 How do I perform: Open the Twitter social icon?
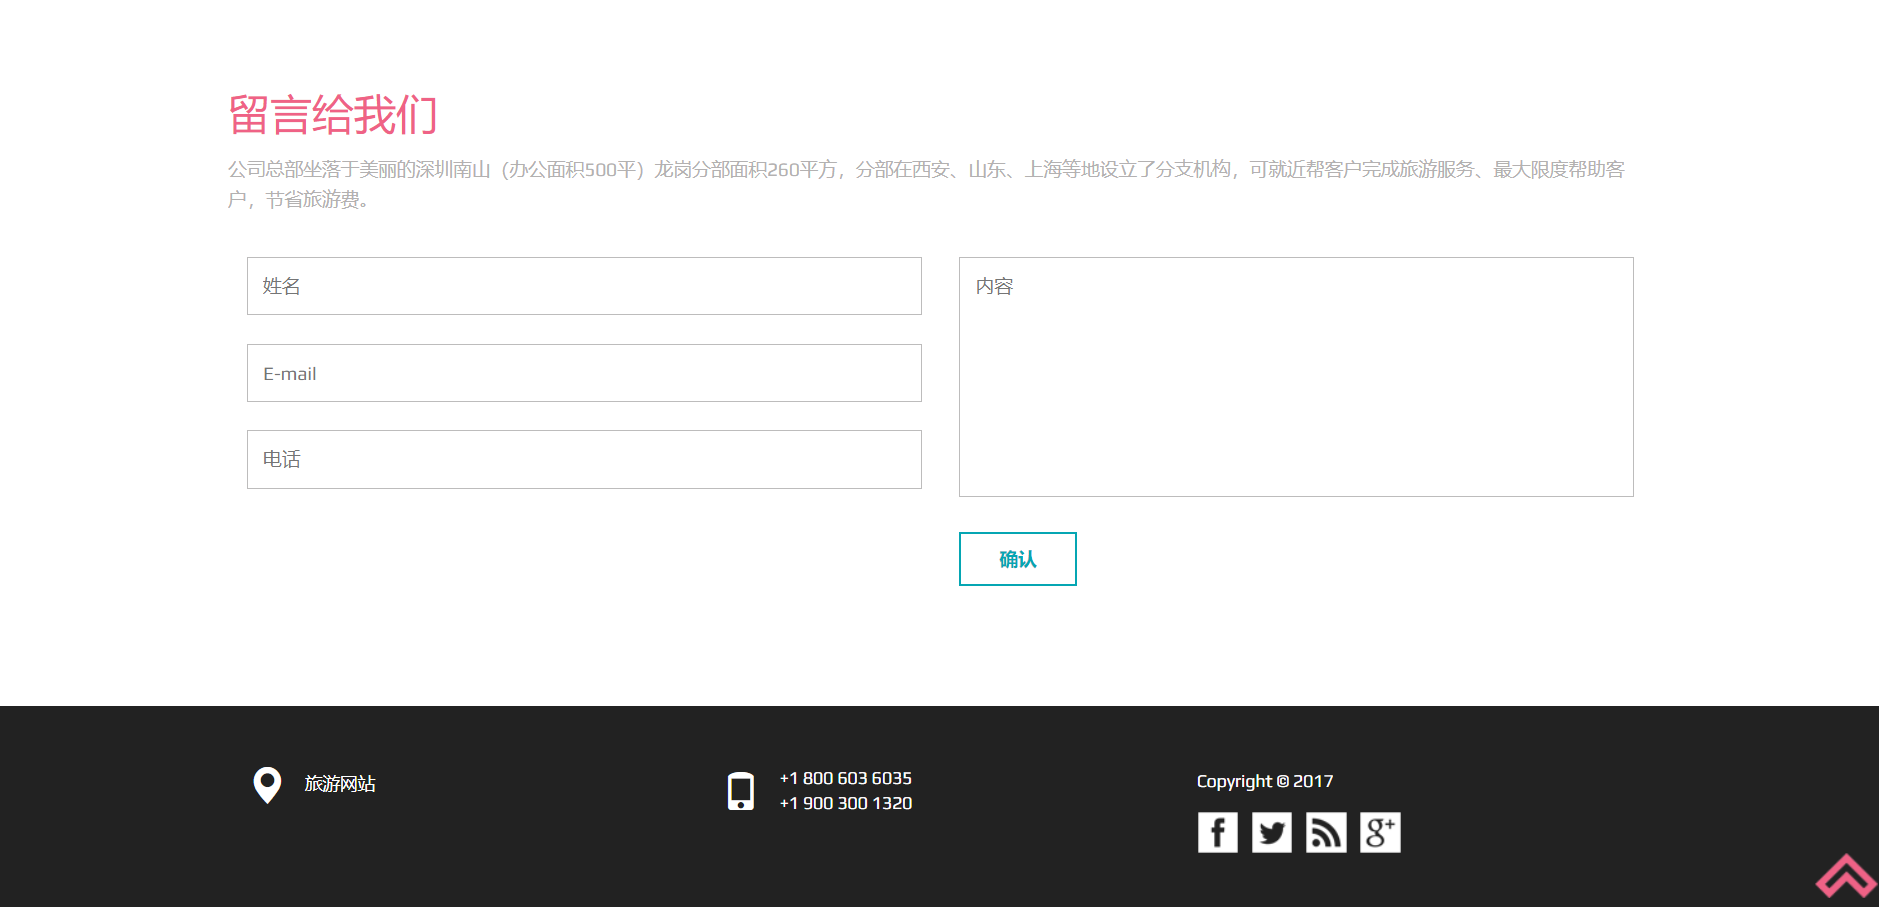coord(1271,832)
